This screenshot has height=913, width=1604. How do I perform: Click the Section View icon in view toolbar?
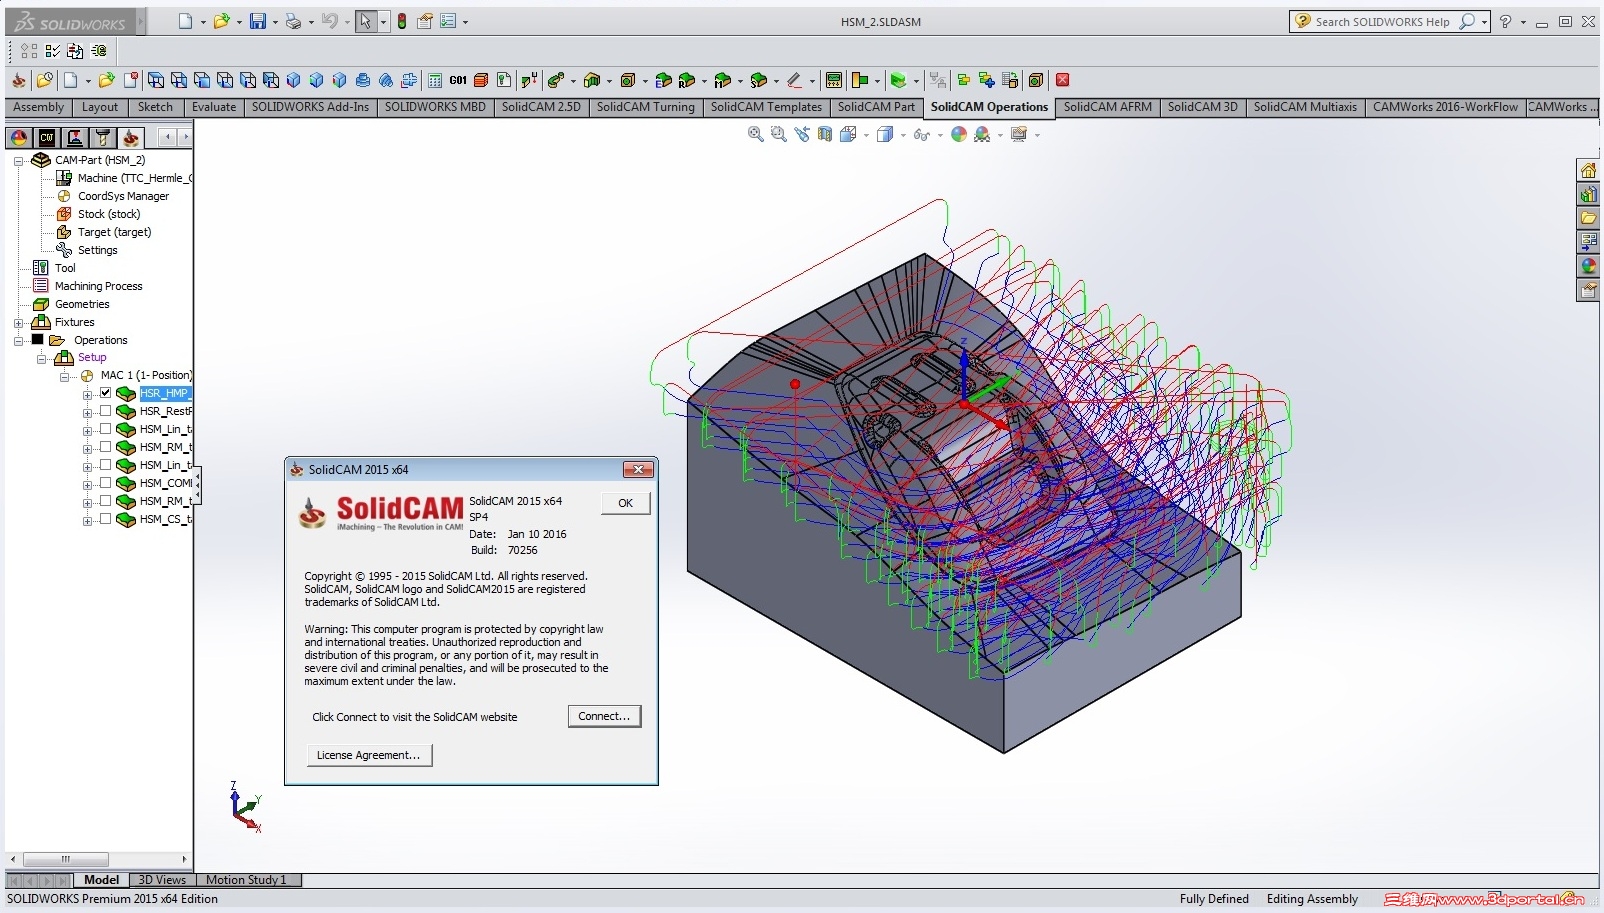point(825,134)
